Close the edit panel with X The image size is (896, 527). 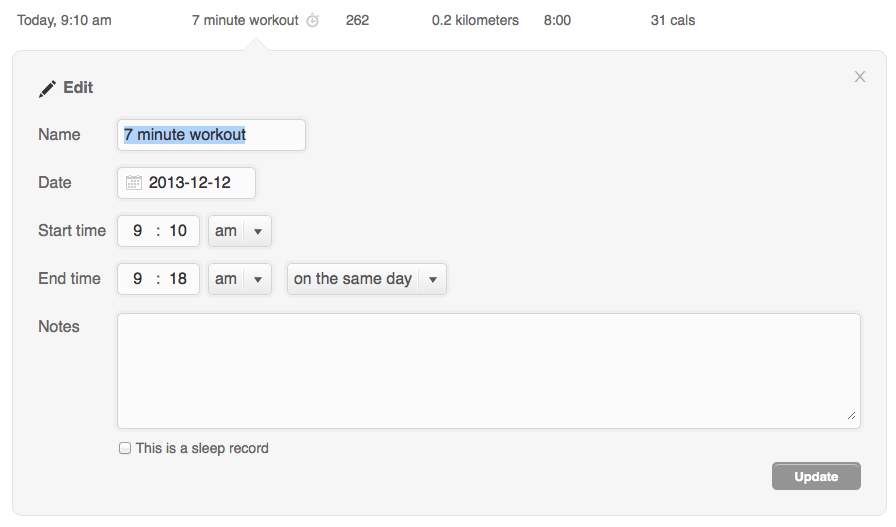click(x=859, y=77)
